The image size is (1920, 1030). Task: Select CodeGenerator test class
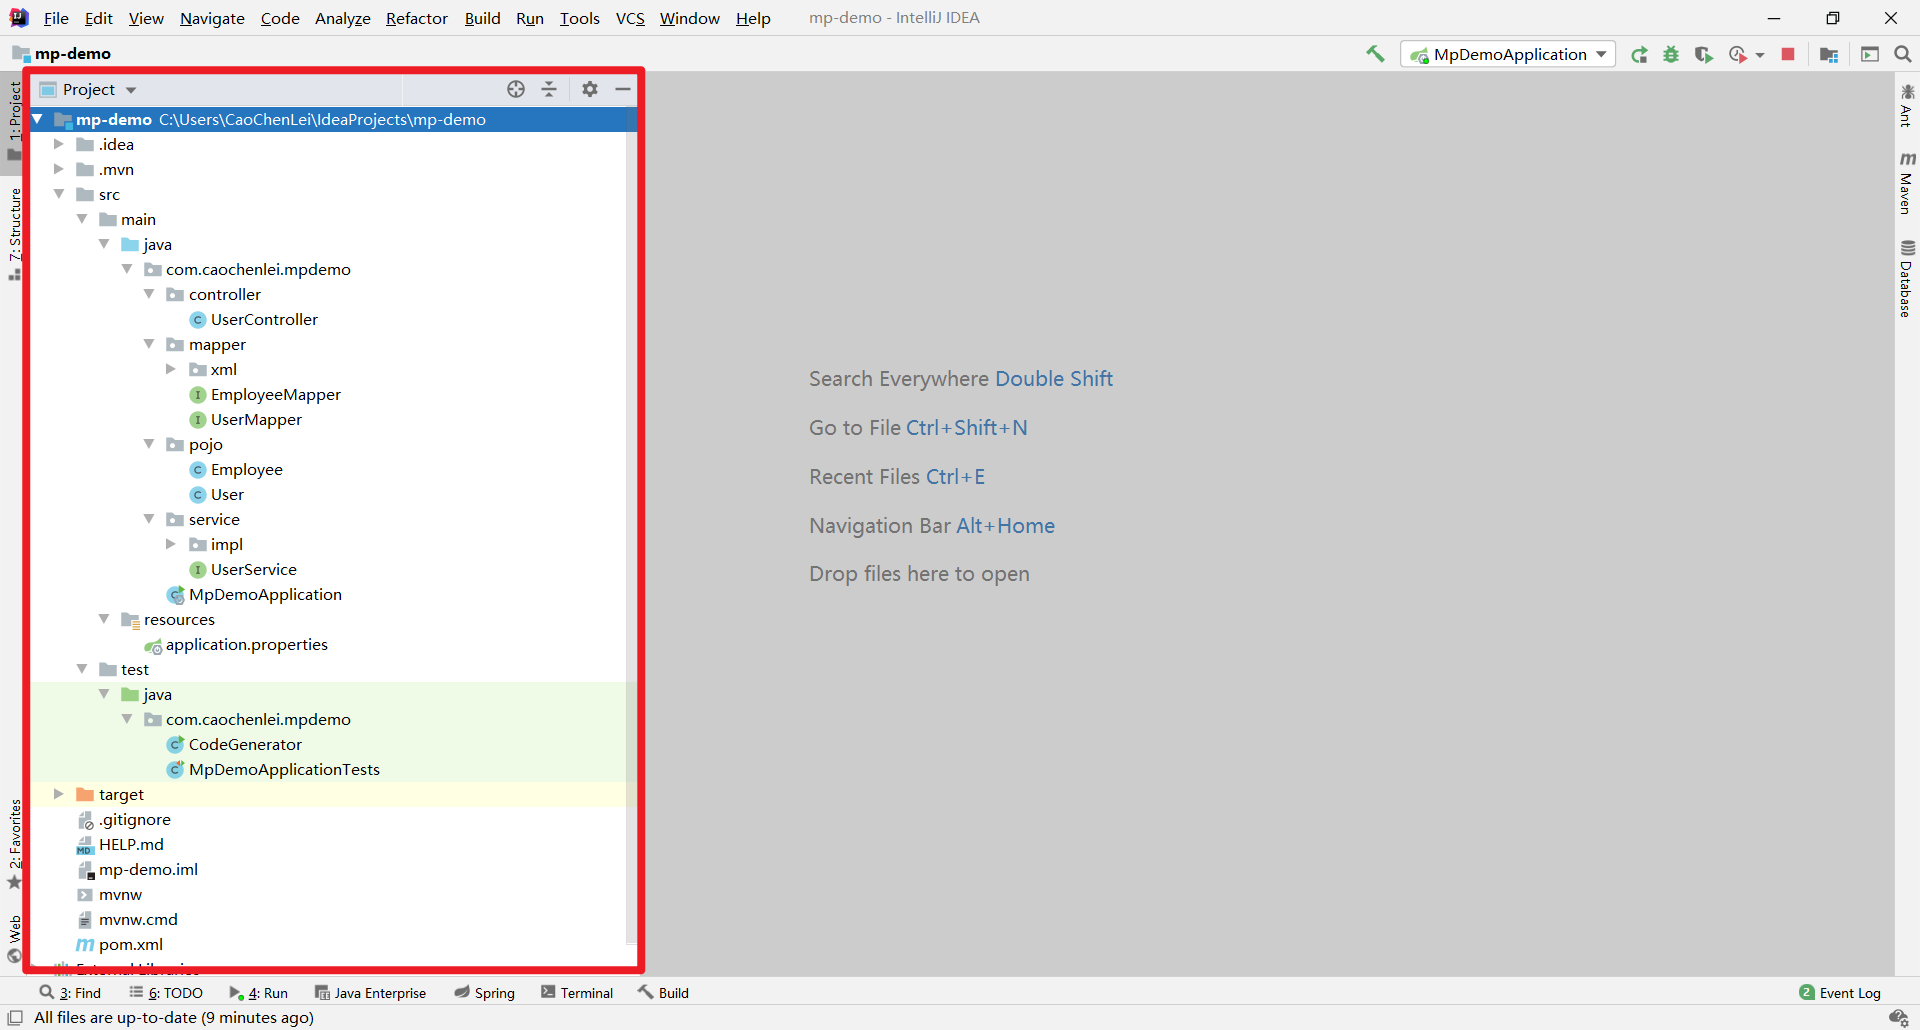coord(245,745)
